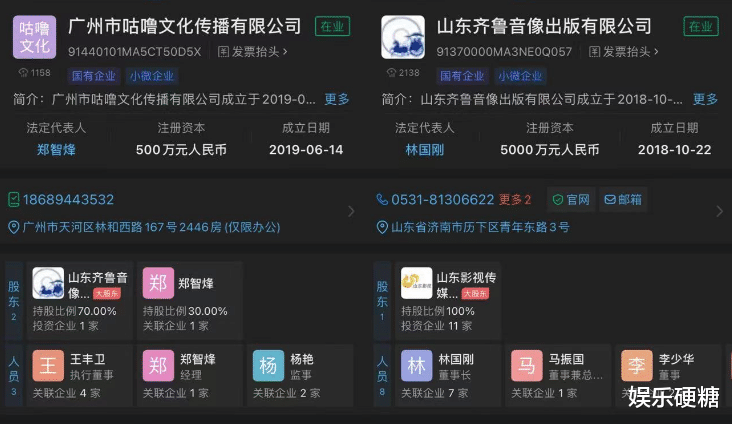Open 官网 official website button
The width and height of the screenshot is (732, 424).
coord(571,200)
